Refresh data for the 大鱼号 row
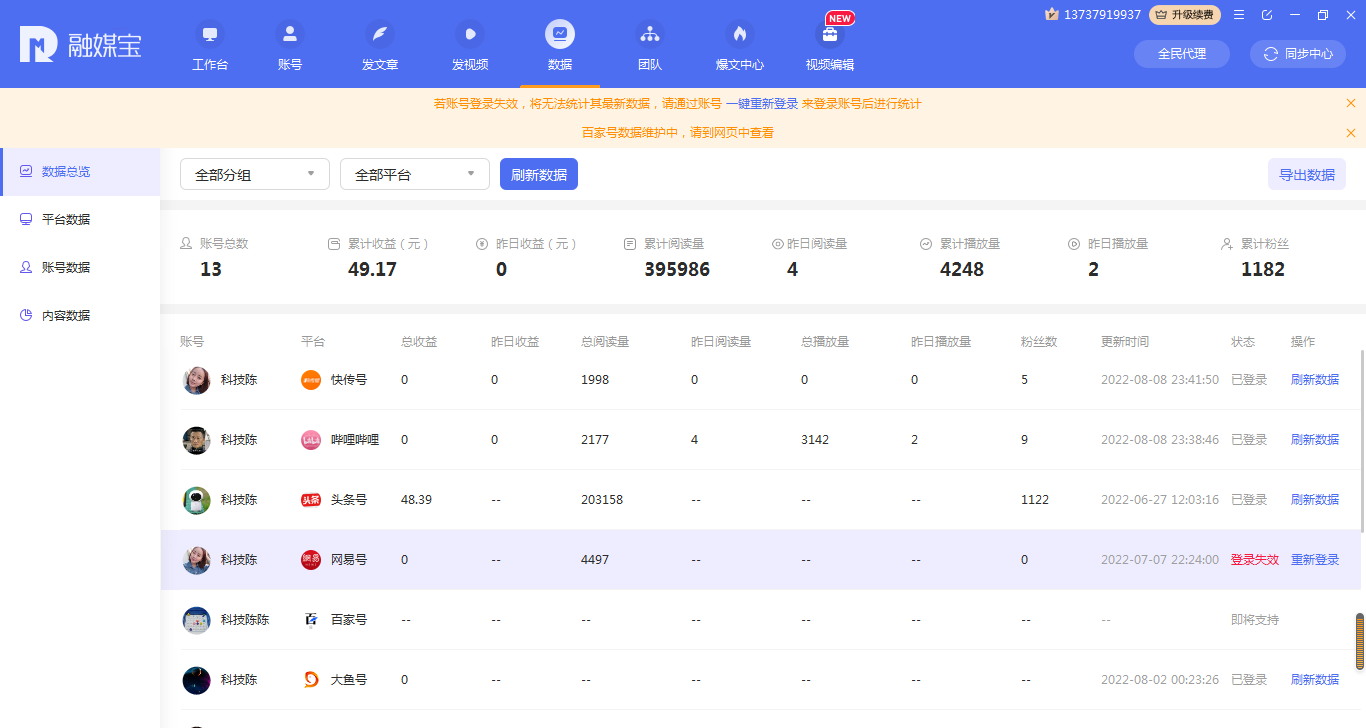The width and height of the screenshot is (1366, 728). point(1315,680)
